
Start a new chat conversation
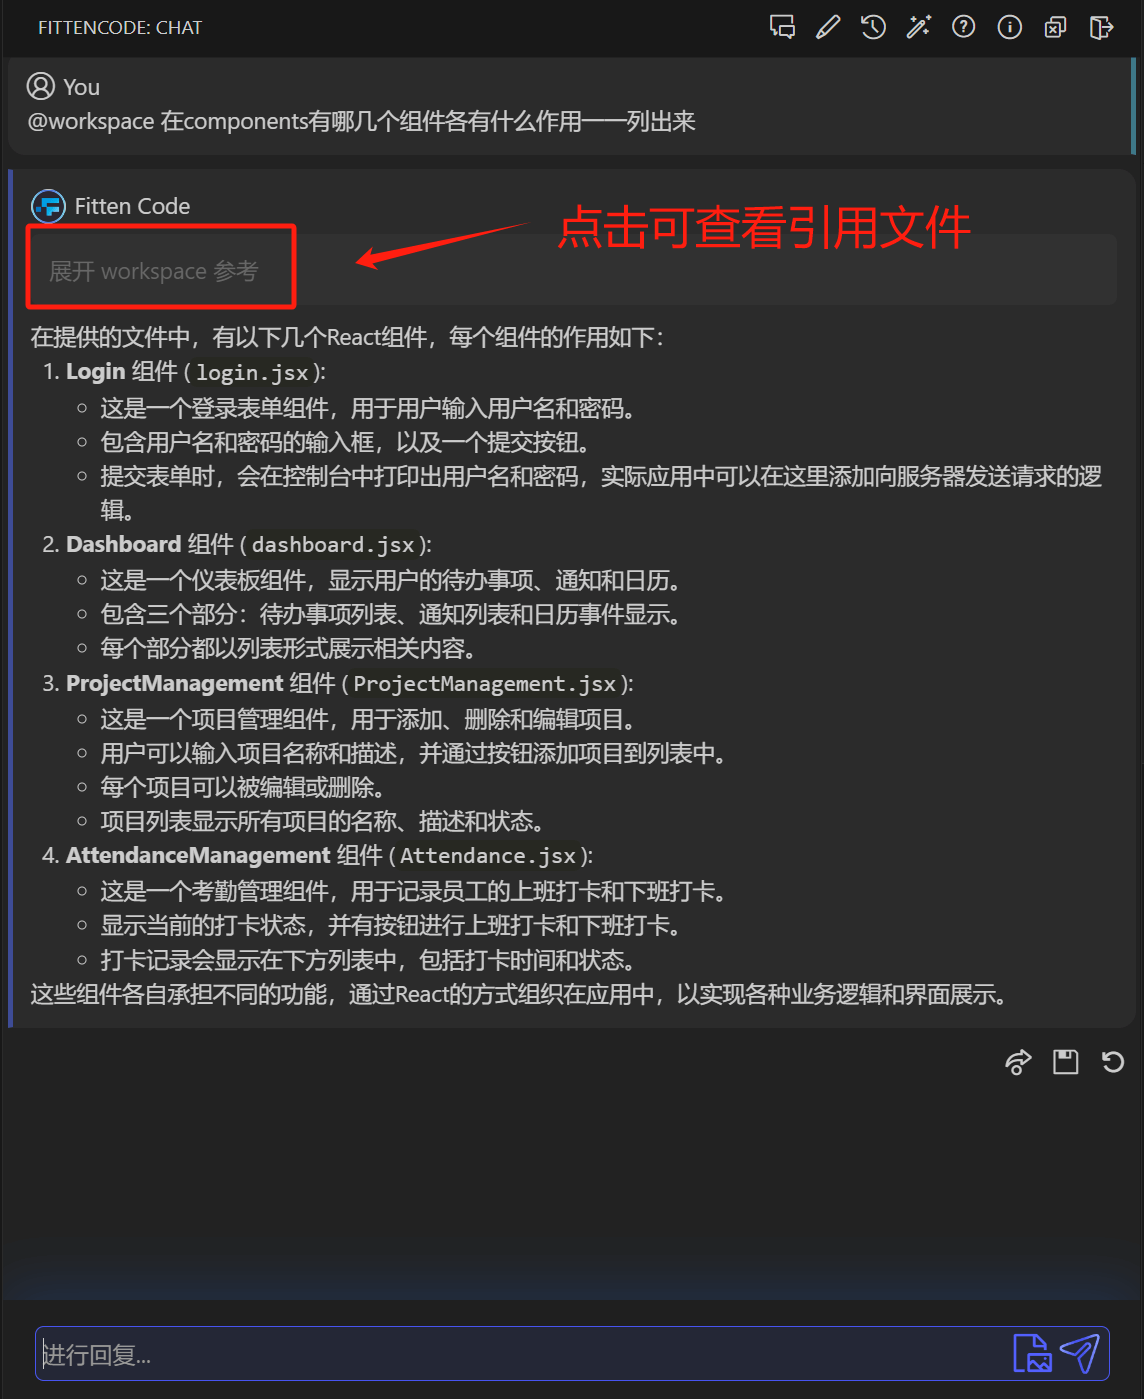[782, 27]
